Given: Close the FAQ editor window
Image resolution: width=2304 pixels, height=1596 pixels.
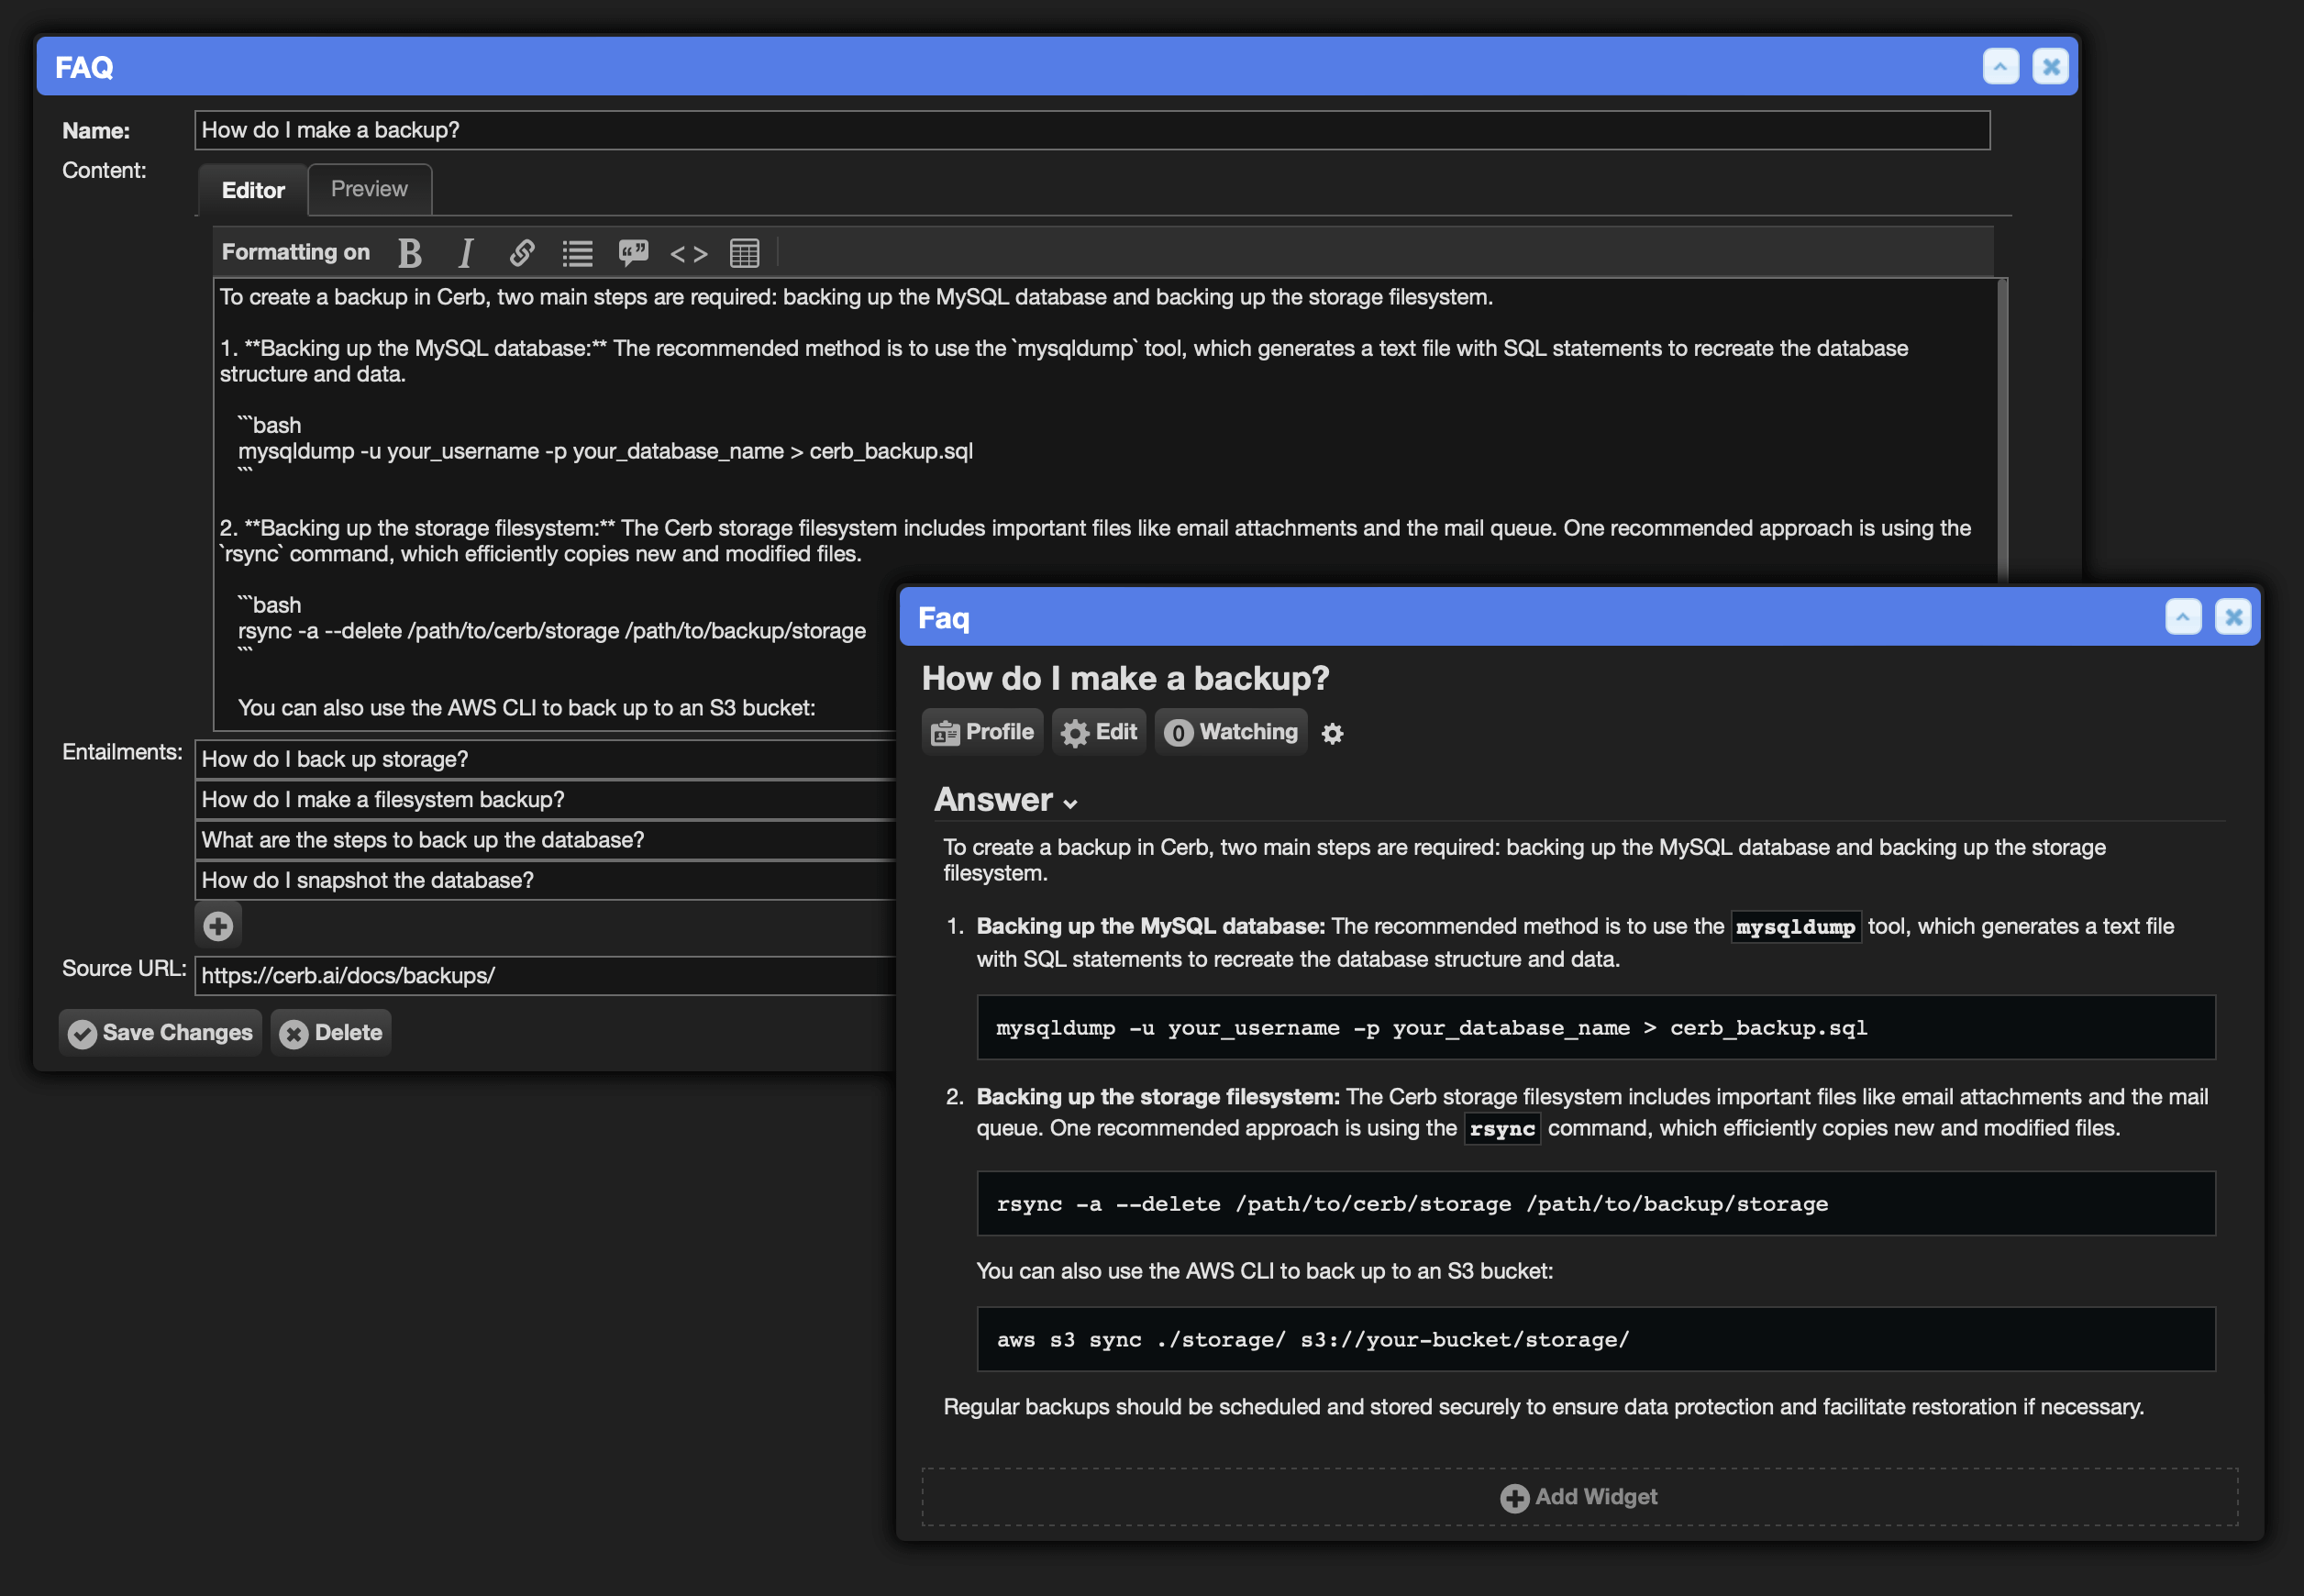Looking at the screenshot, I should (x=2050, y=67).
